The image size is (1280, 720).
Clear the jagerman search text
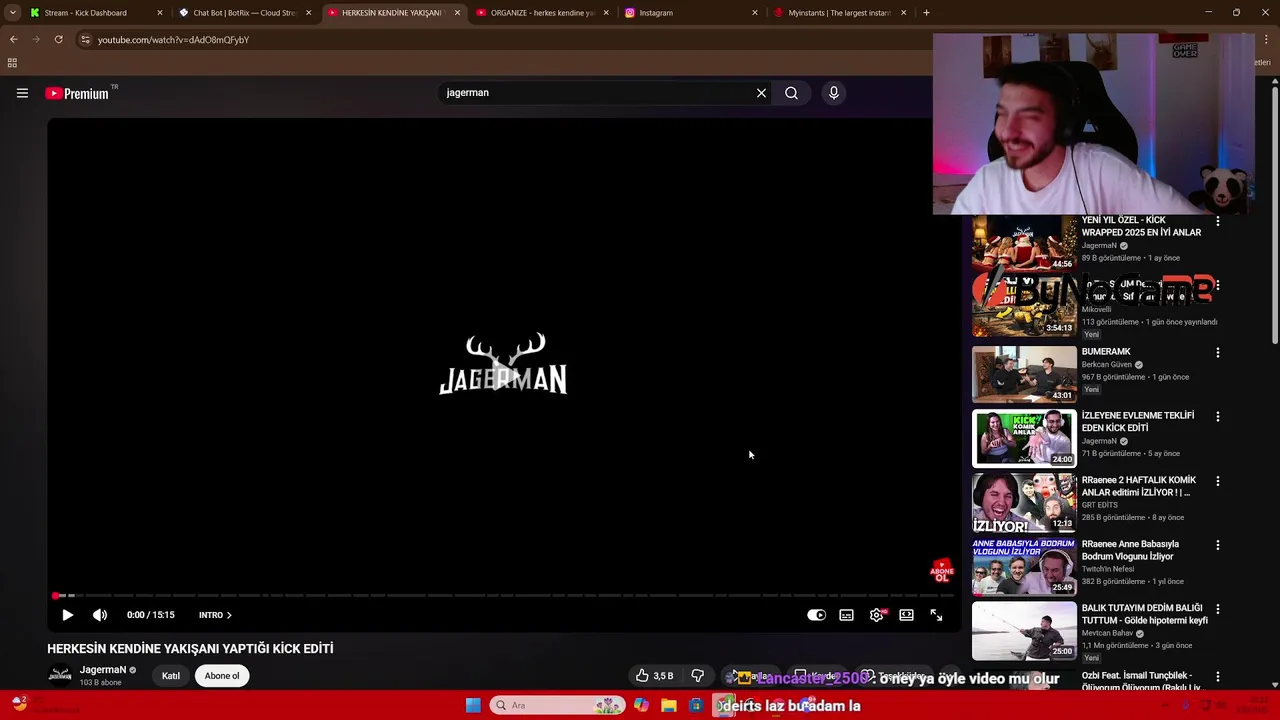pos(761,93)
